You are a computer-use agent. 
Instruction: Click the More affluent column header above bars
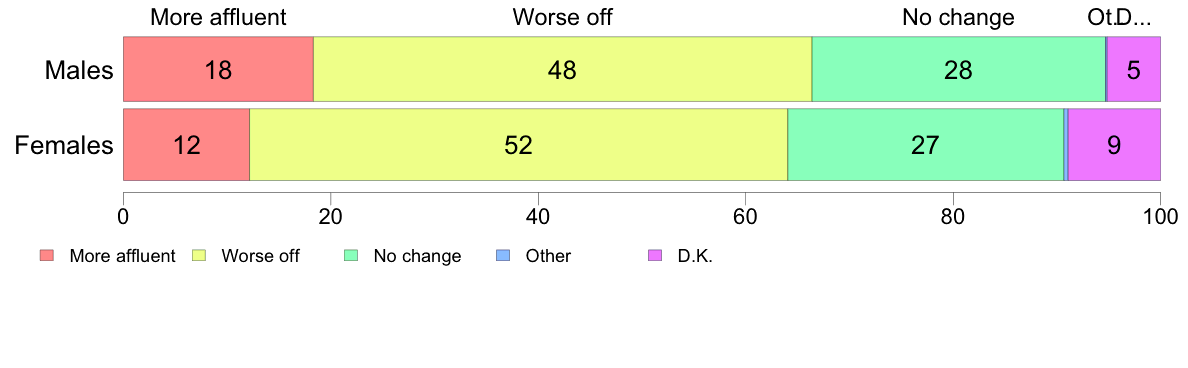tap(218, 17)
